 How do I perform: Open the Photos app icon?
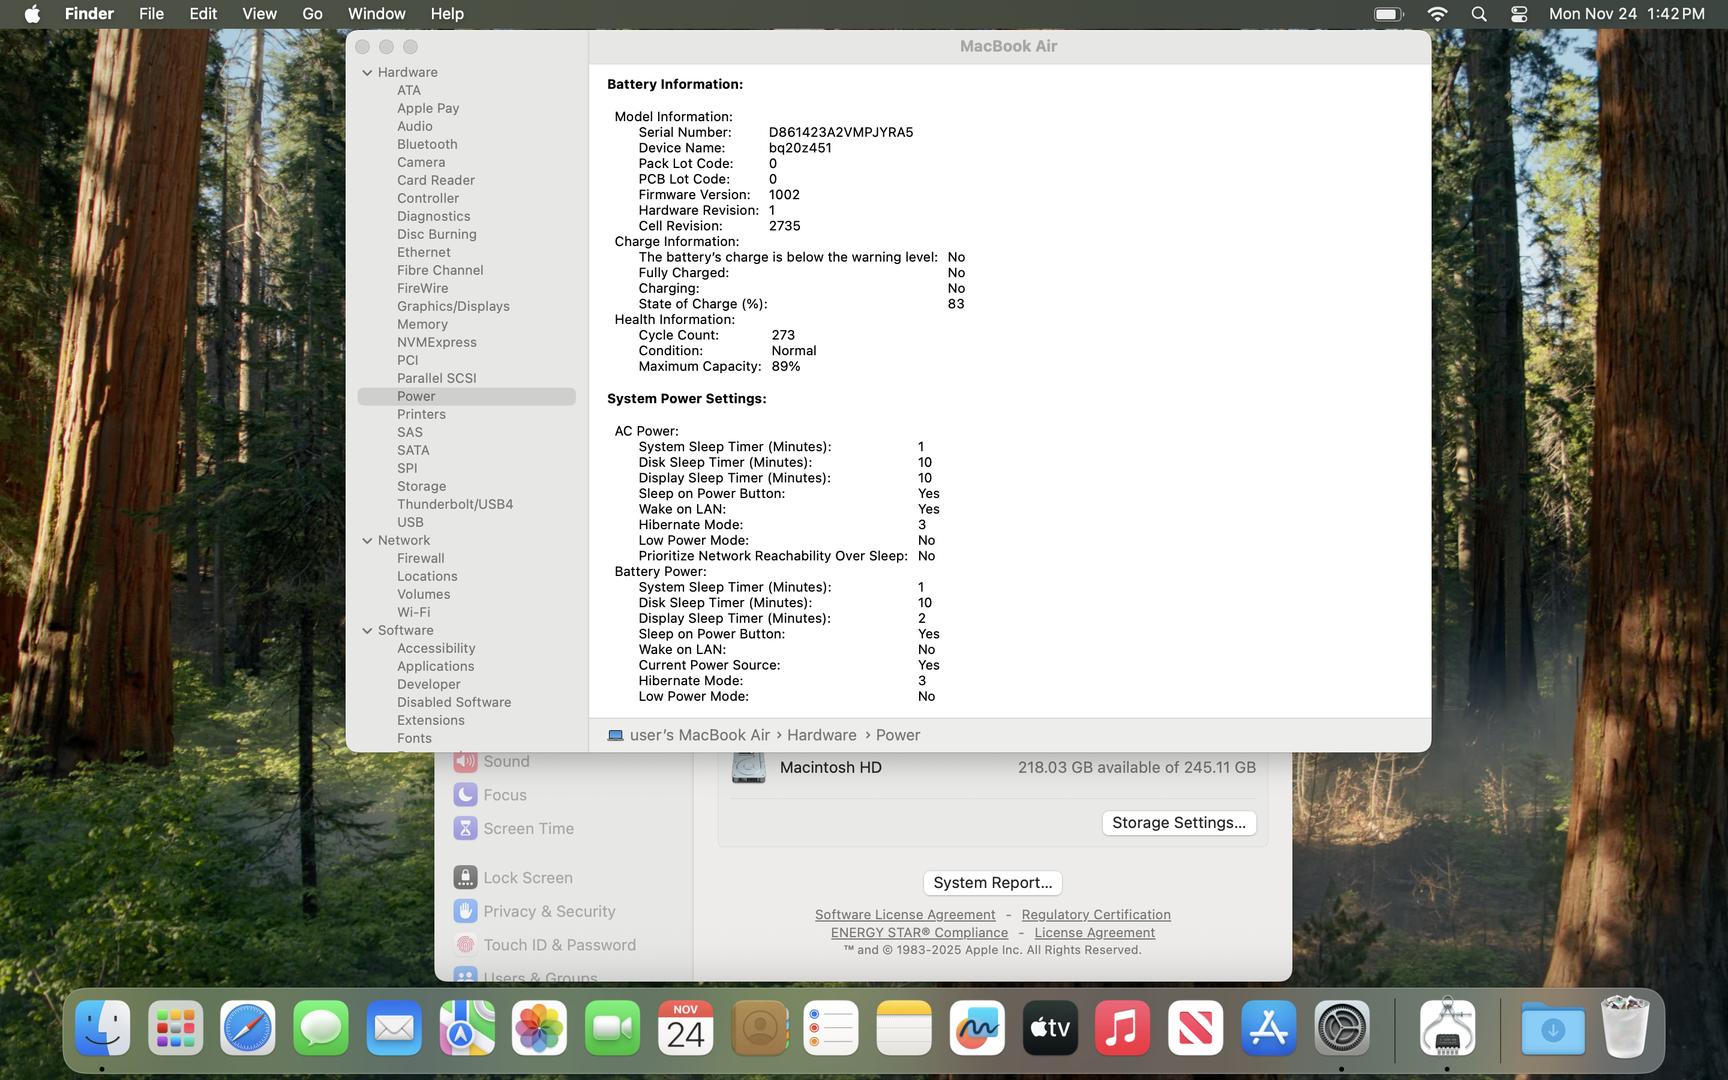click(539, 1028)
